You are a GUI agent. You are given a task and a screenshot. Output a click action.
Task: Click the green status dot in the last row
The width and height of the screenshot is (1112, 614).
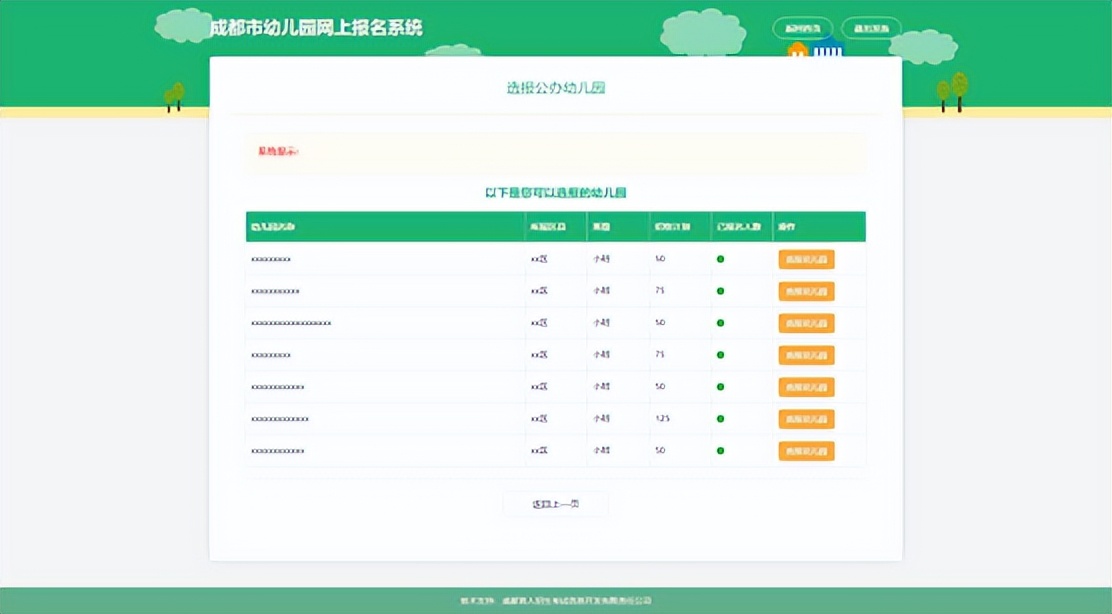pos(722,451)
